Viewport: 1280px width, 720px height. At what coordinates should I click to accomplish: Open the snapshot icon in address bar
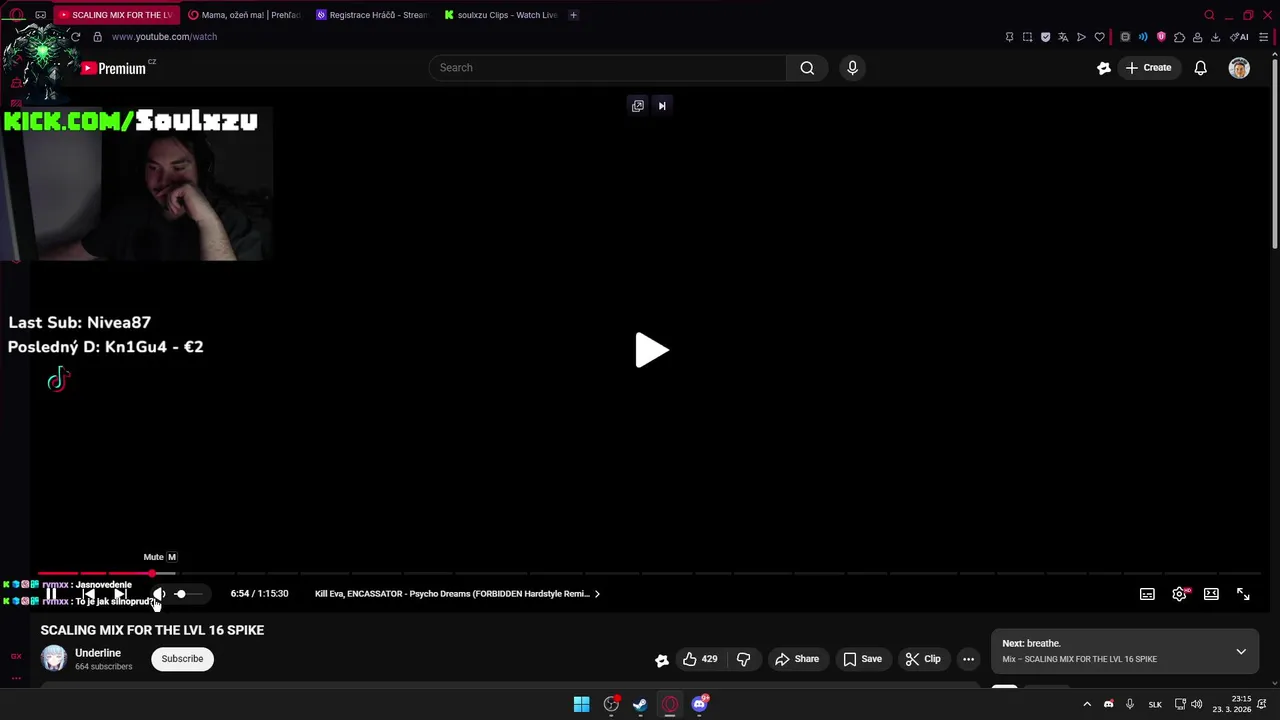coord(1027,37)
